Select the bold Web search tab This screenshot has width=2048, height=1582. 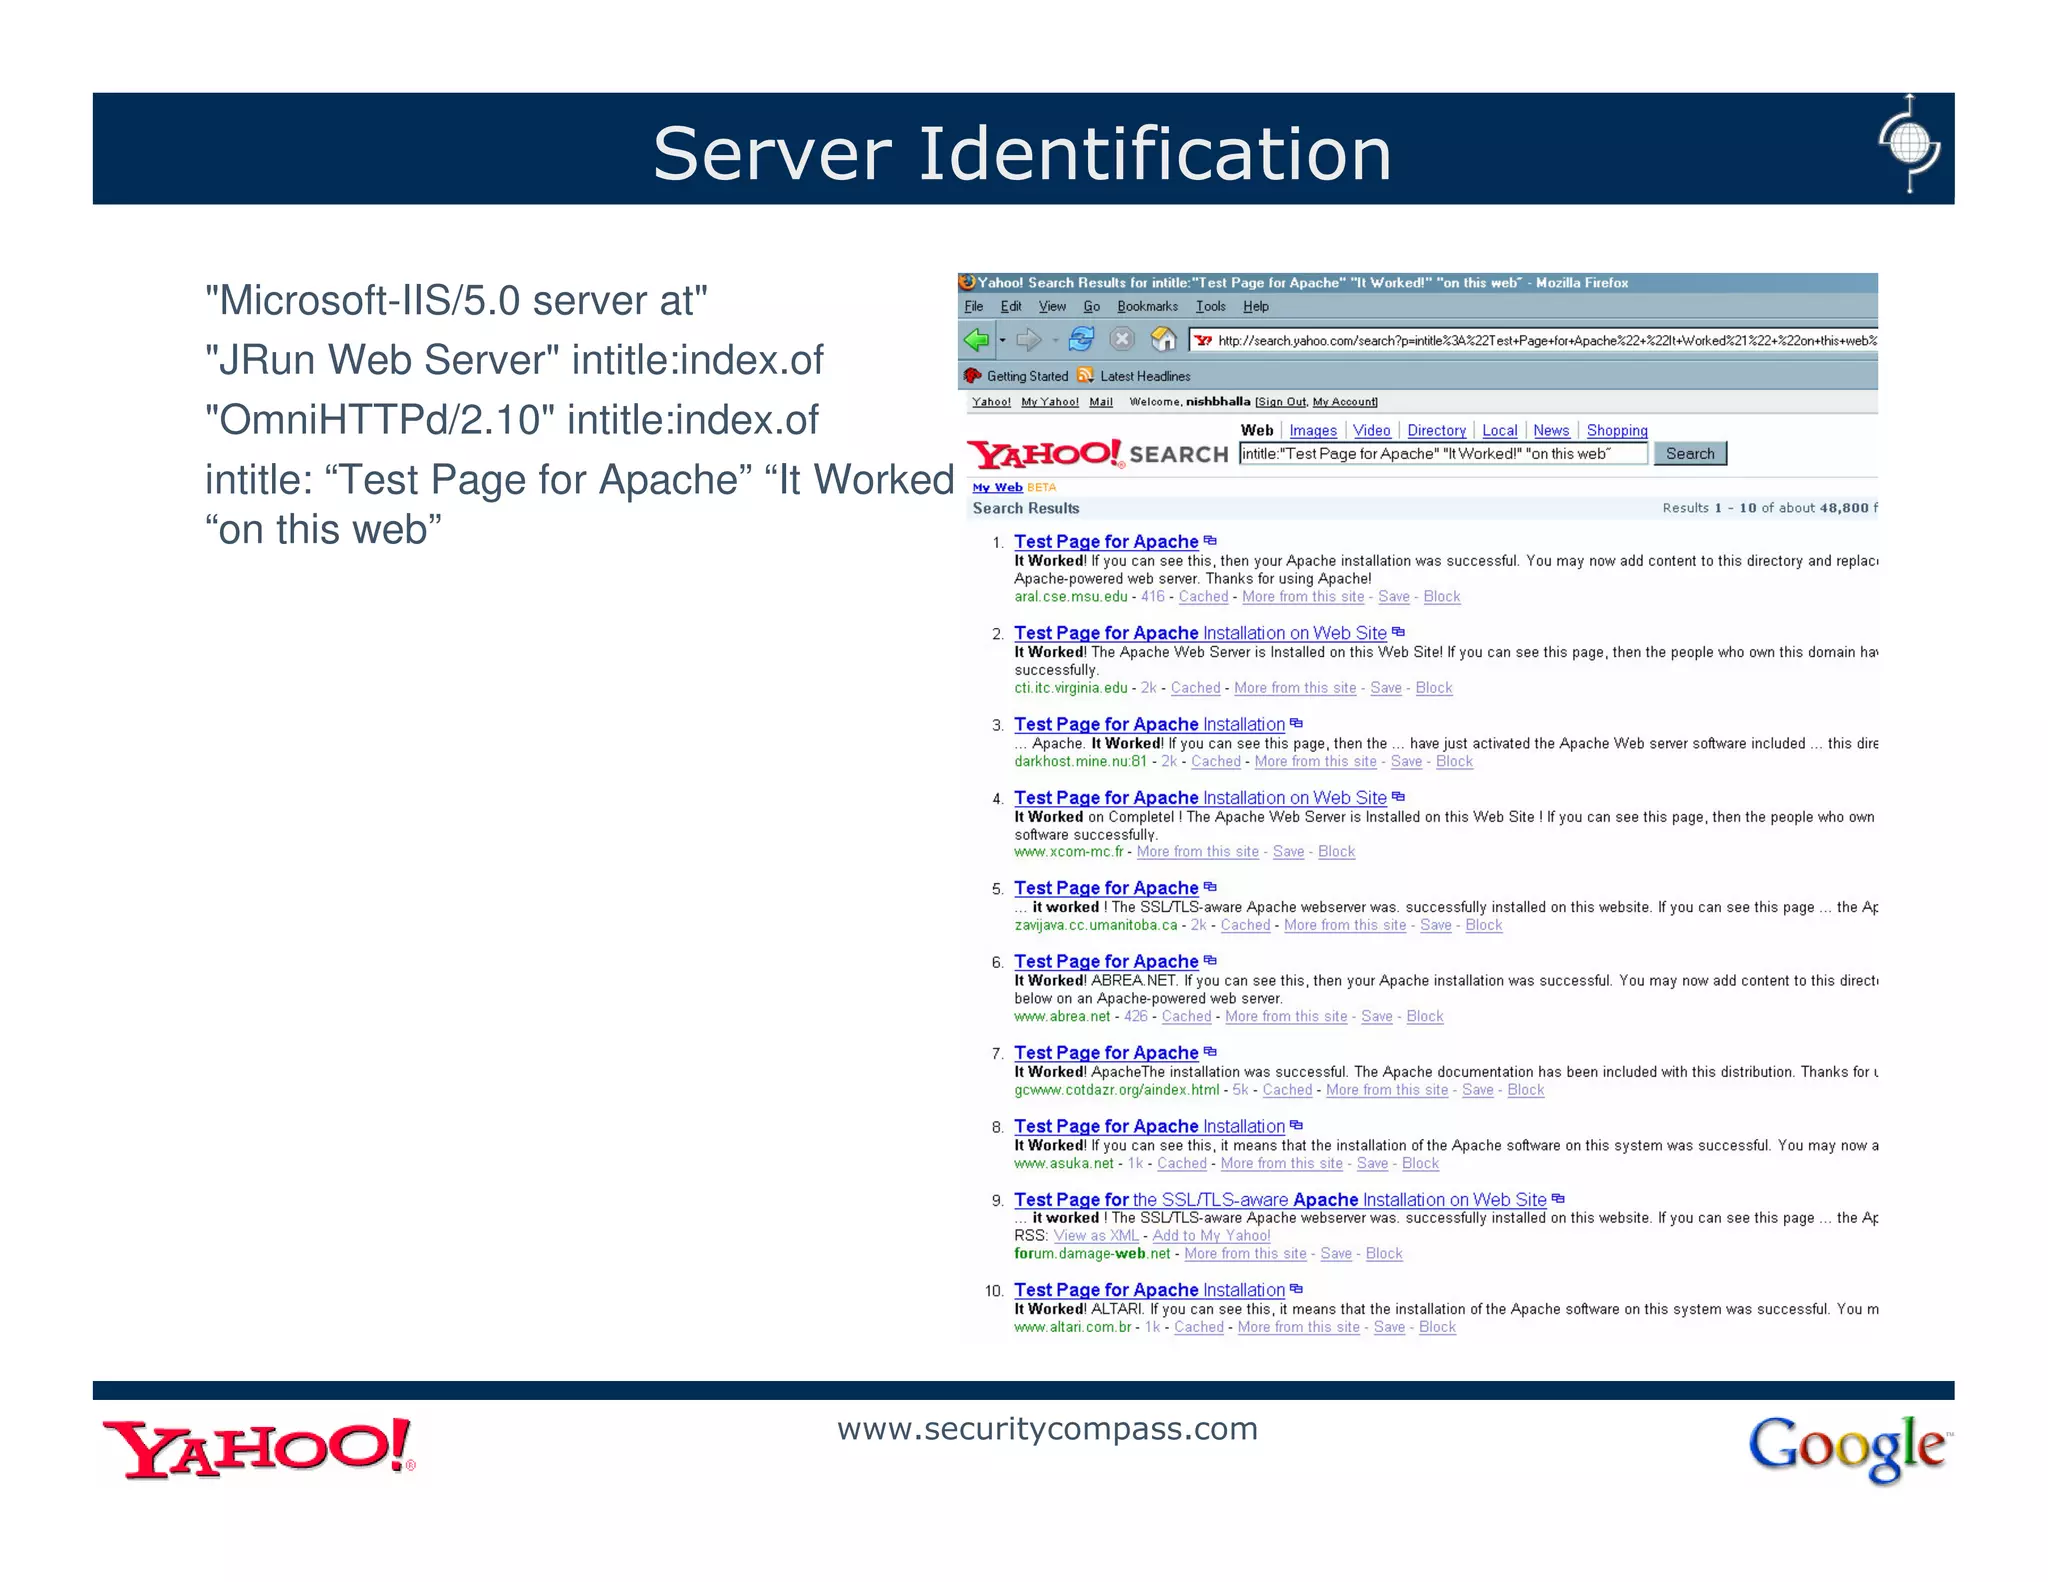pos(1257,430)
